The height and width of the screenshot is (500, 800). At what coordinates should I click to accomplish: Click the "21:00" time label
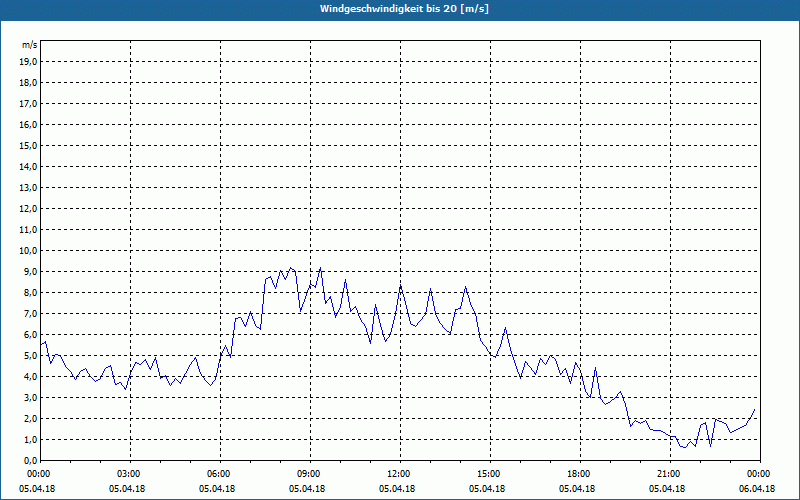pos(667,474)
